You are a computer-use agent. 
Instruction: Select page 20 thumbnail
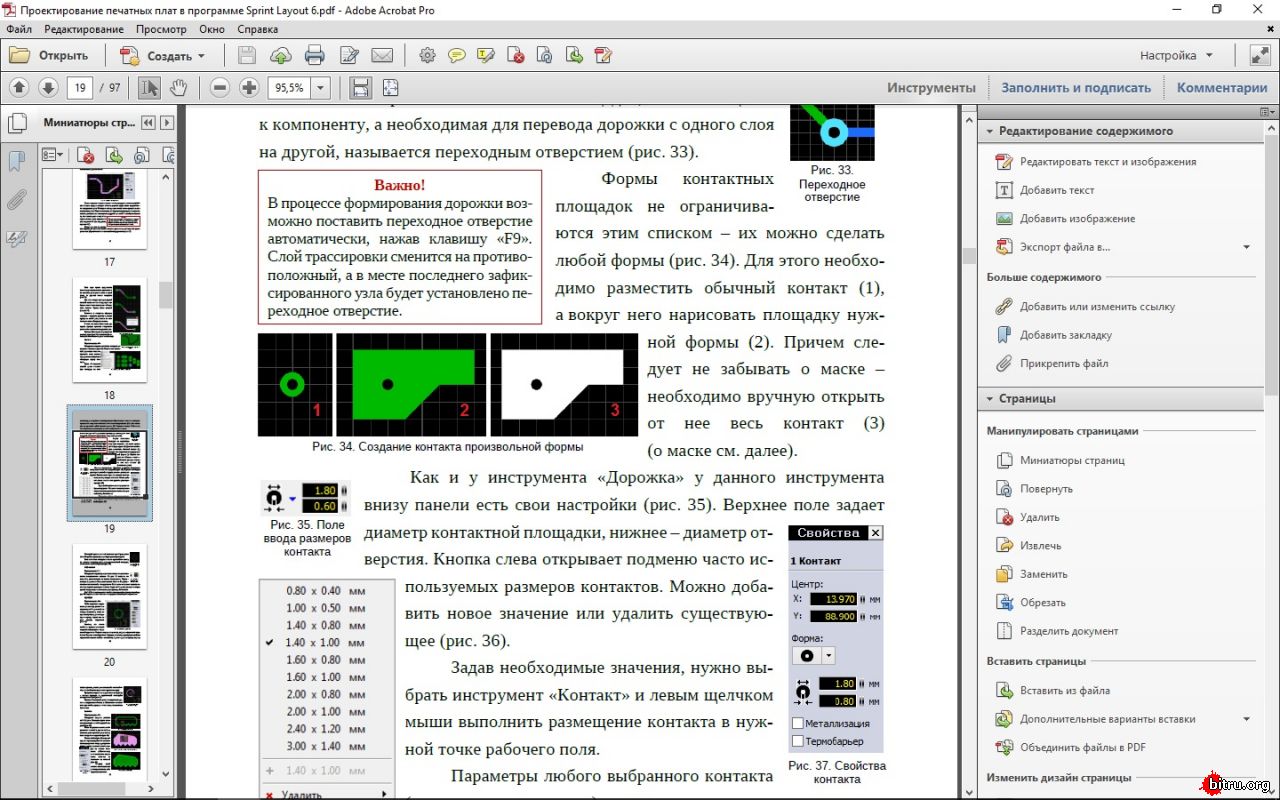click(x=110, y=597)
